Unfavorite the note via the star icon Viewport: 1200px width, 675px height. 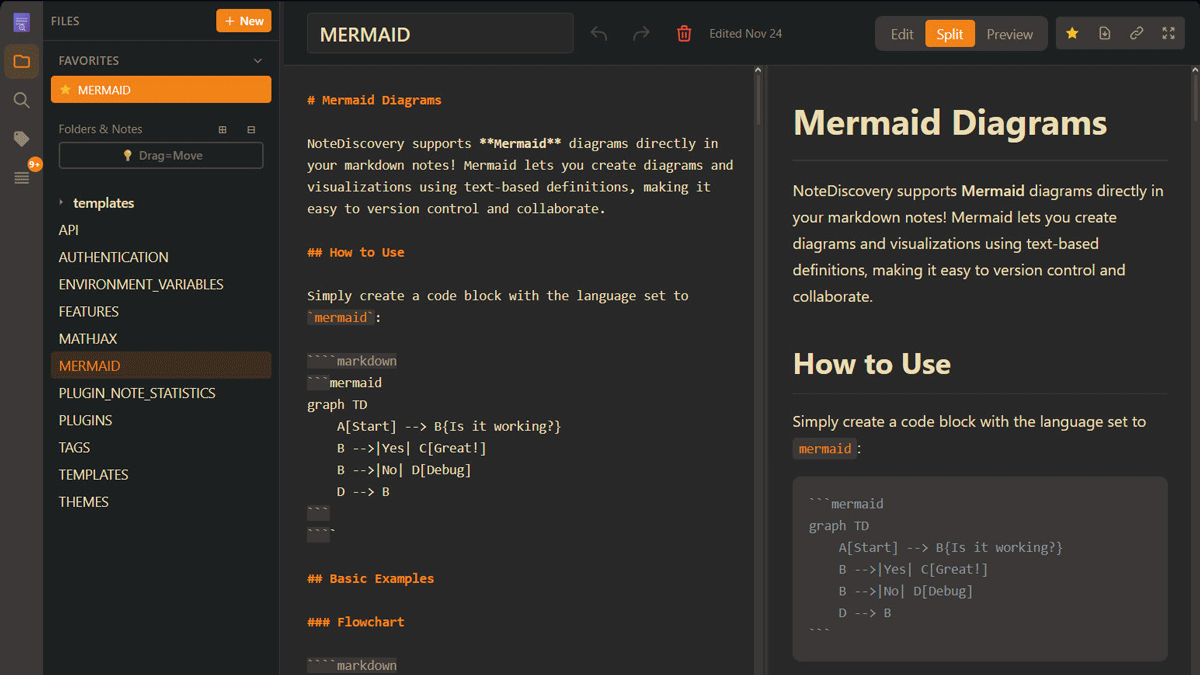1072,32
